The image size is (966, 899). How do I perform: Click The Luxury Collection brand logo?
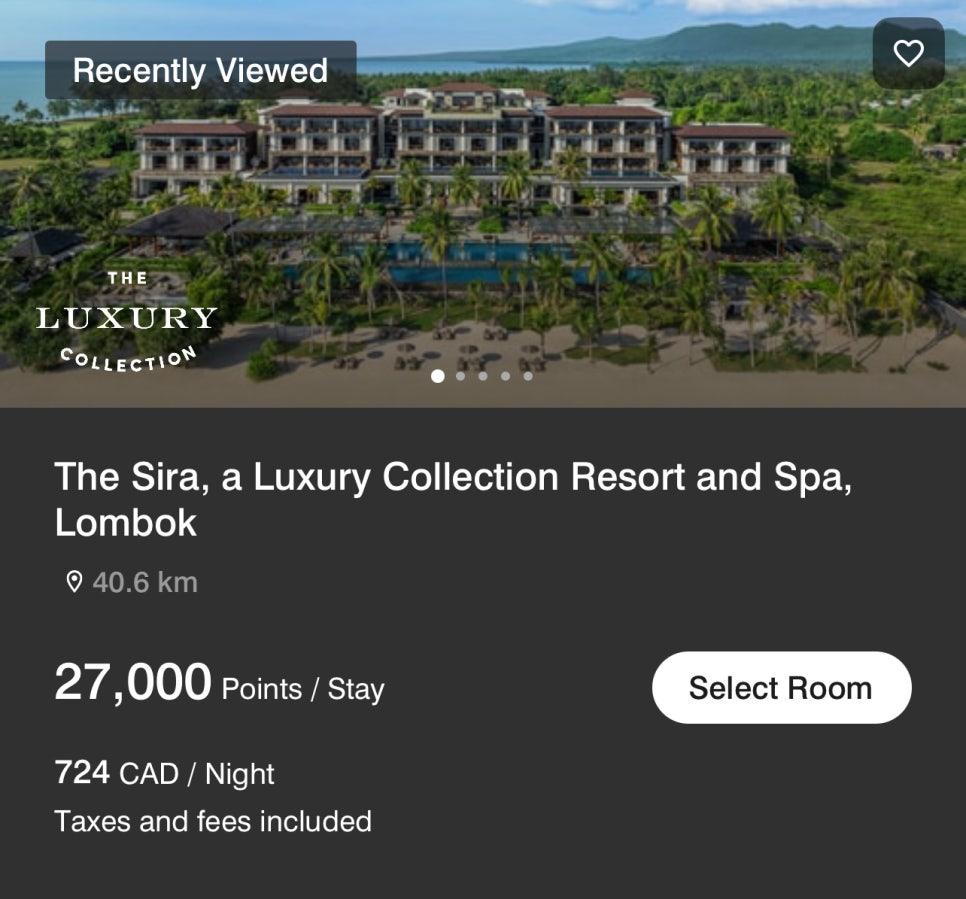127,322
